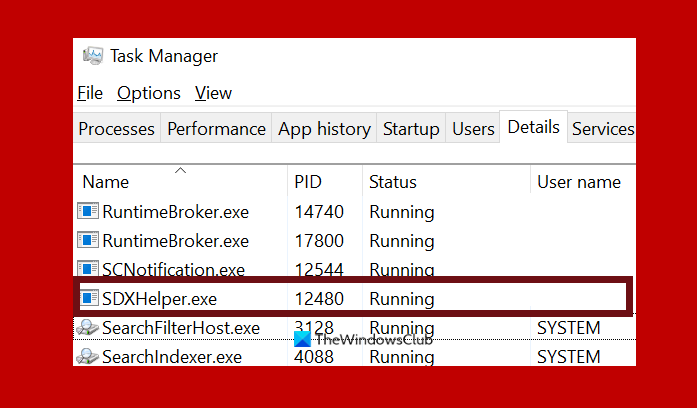This screenshot has height=408, width=697.
Task: Click the SearchFilterHost.exe process icon
Action: coord(89,328)
